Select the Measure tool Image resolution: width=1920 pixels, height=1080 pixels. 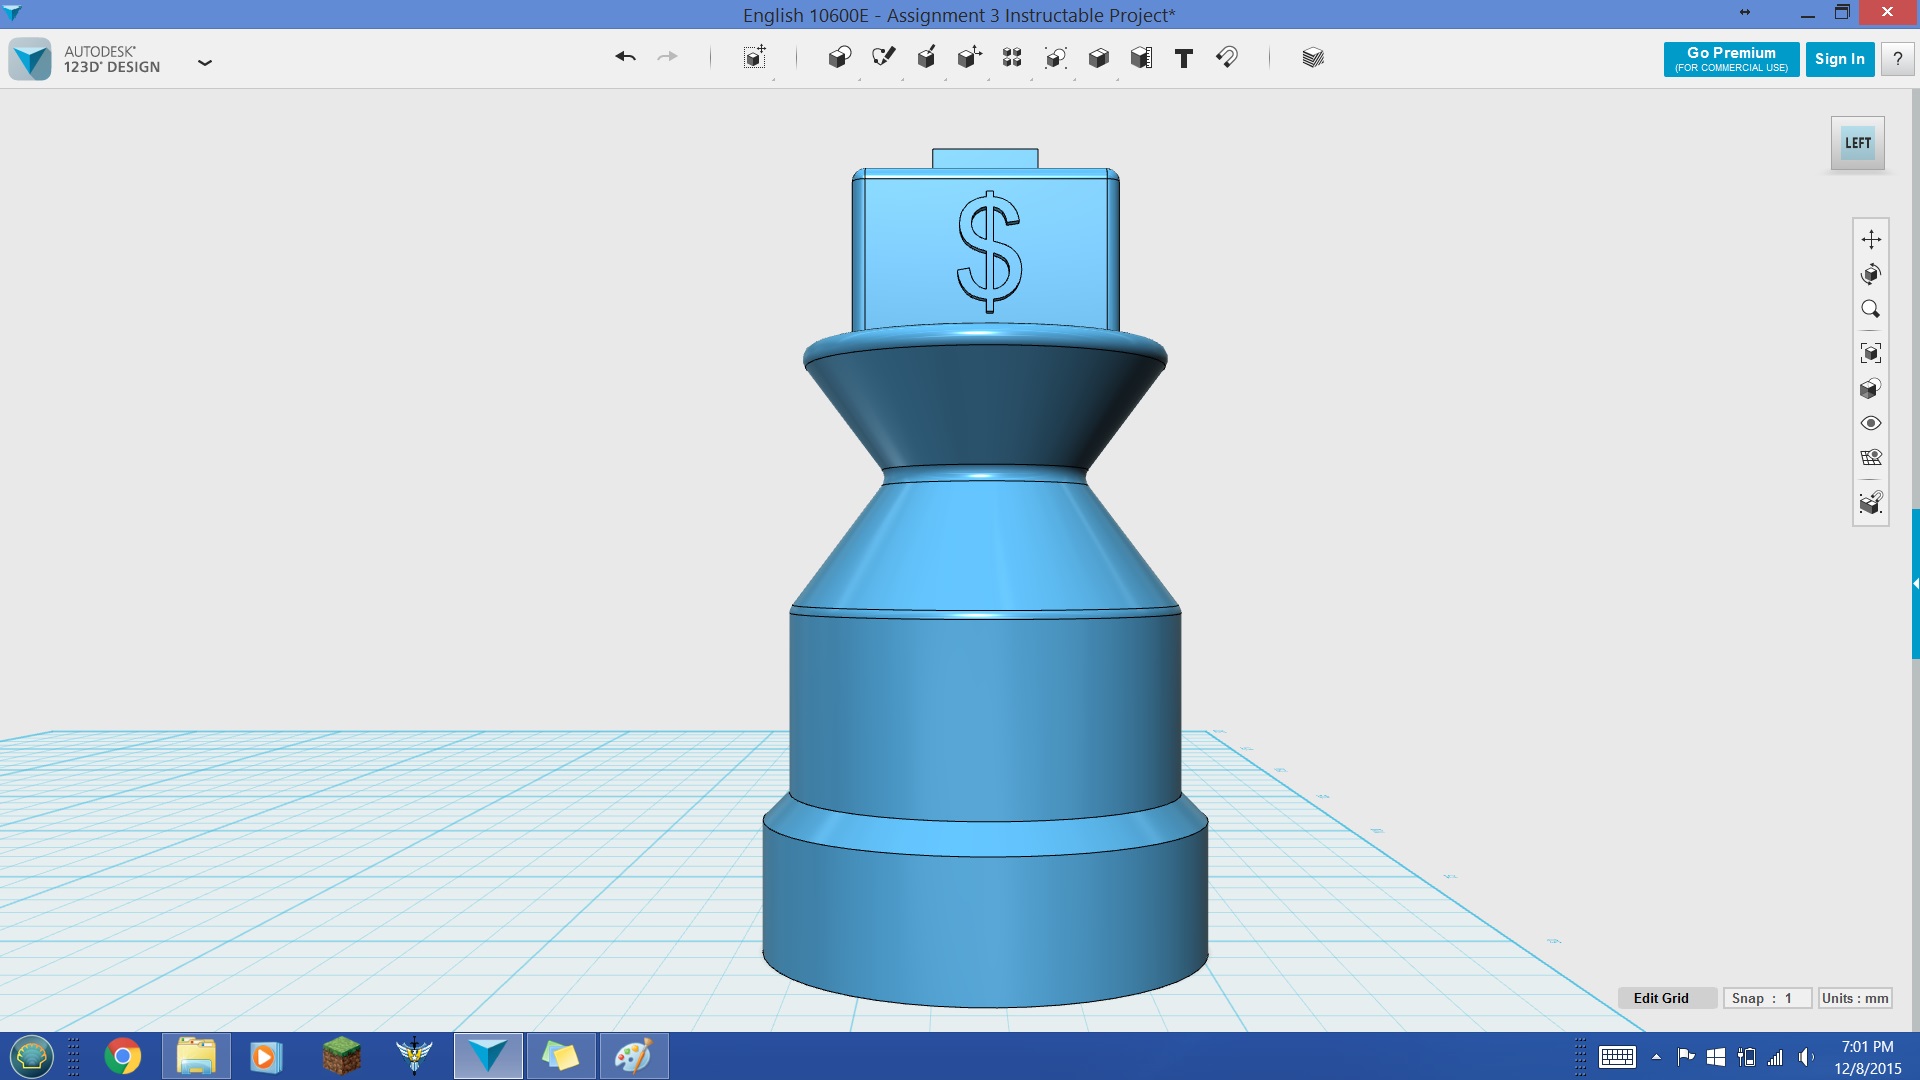[x=1141, y=57]
